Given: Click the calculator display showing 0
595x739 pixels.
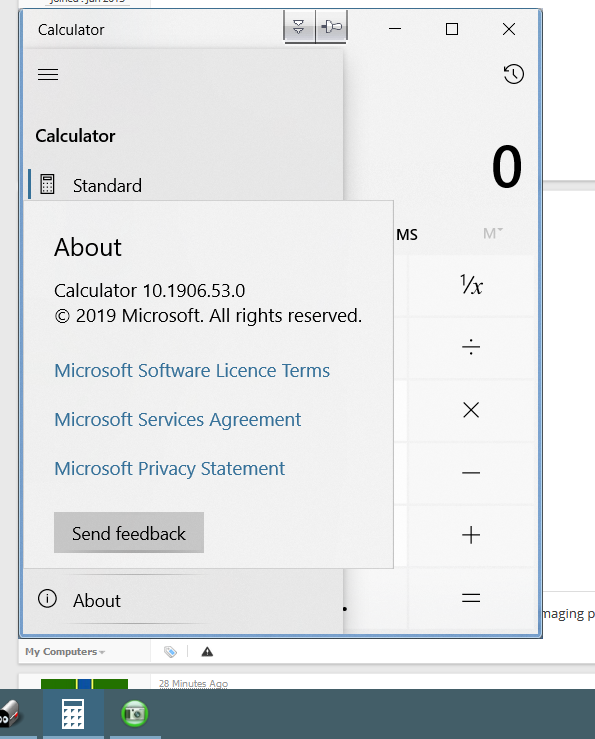Looking at the screenshot, I should pyautogui.click(x=507, y=166).
